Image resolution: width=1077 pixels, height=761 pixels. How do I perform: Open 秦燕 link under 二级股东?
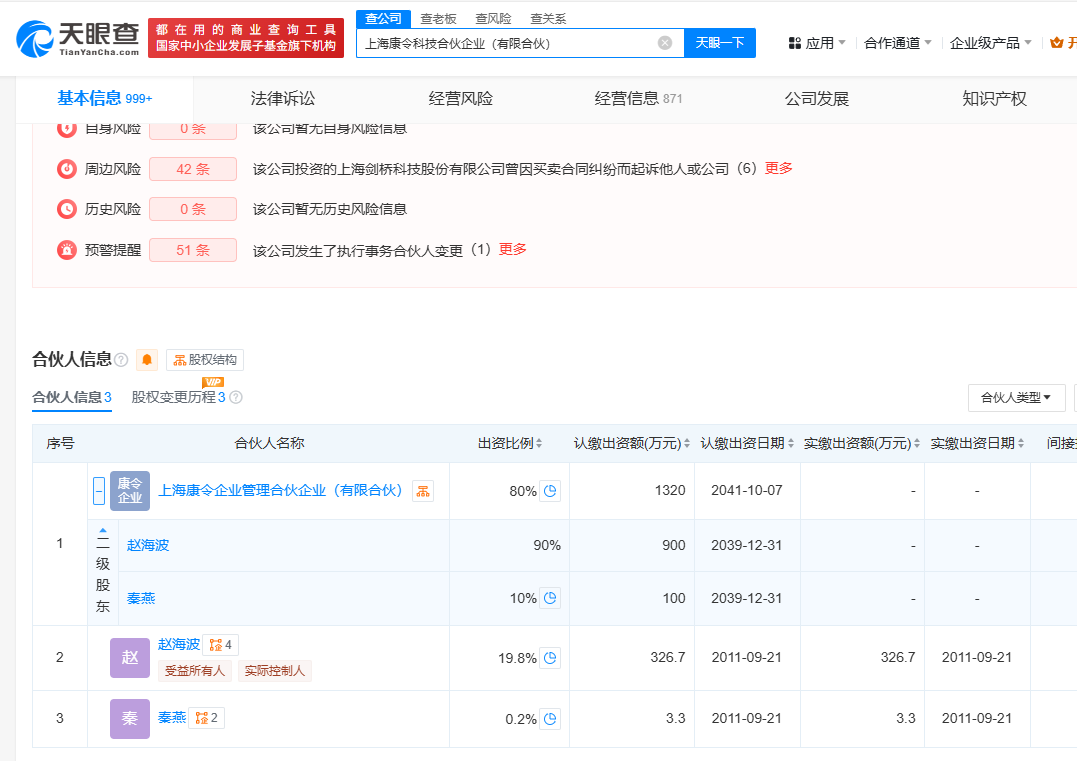click(141, 598)
